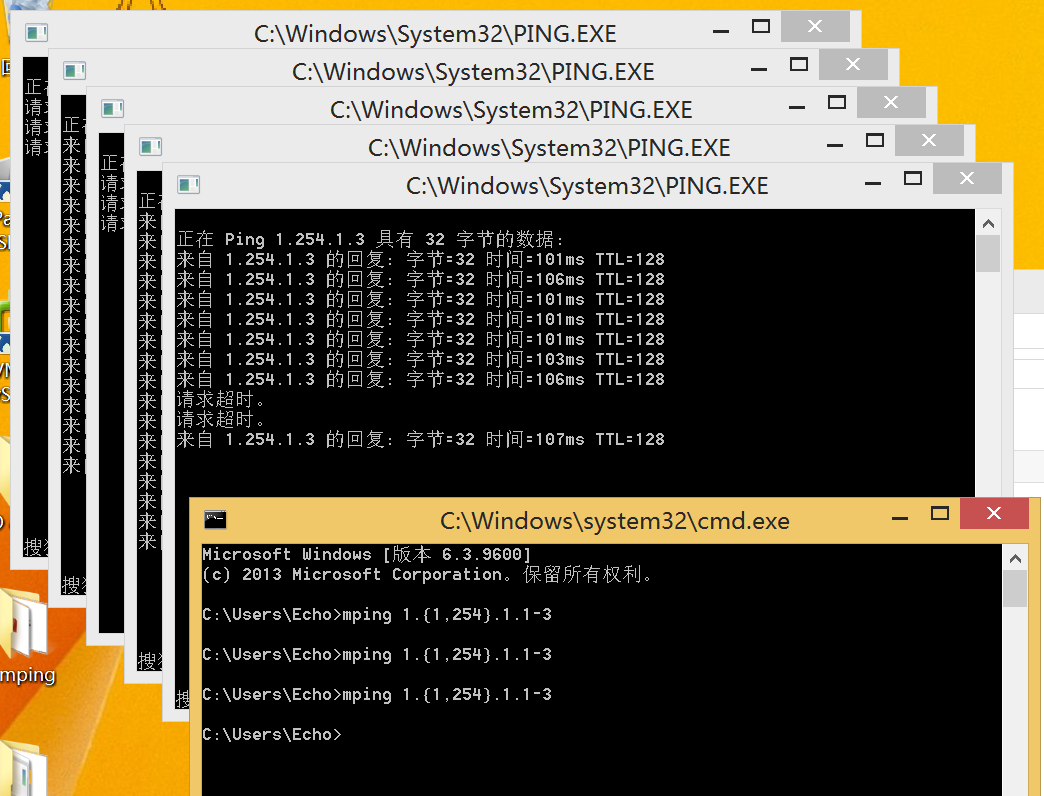Click the cmd.exe title bar text
The width and height of the screenshot is (1044, 796).
click(615, 520)
